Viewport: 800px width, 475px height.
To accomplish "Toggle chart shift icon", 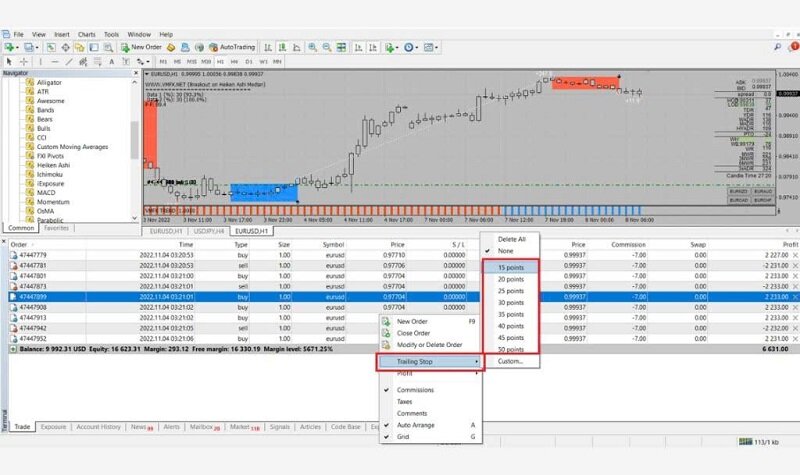I will coord(373,47).
